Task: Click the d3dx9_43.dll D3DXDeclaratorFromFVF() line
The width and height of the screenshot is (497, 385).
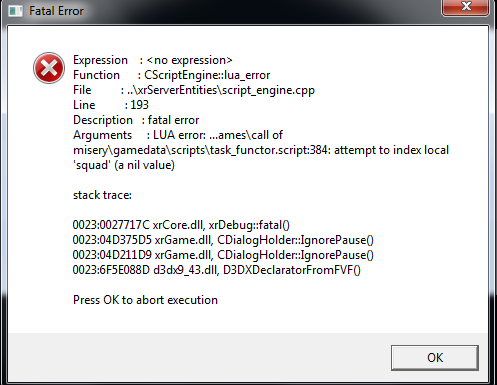Action: 217,270
